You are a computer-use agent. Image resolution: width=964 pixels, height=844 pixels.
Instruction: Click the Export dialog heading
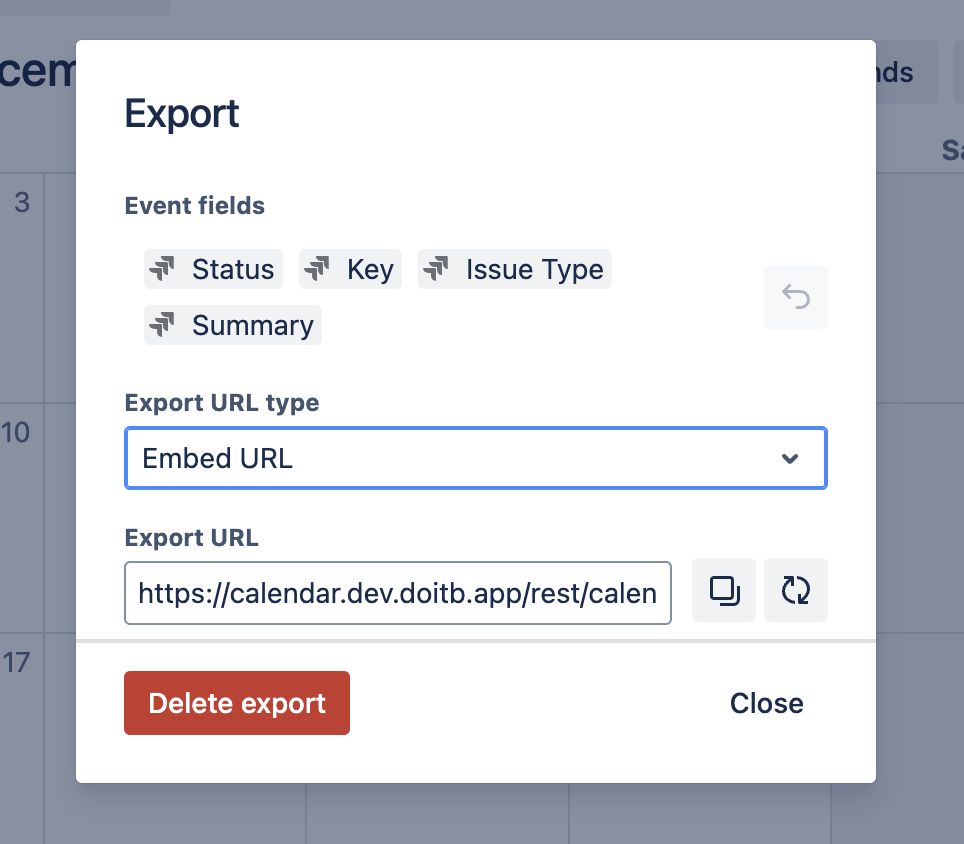pyautogui.click(x=181, y=114)
